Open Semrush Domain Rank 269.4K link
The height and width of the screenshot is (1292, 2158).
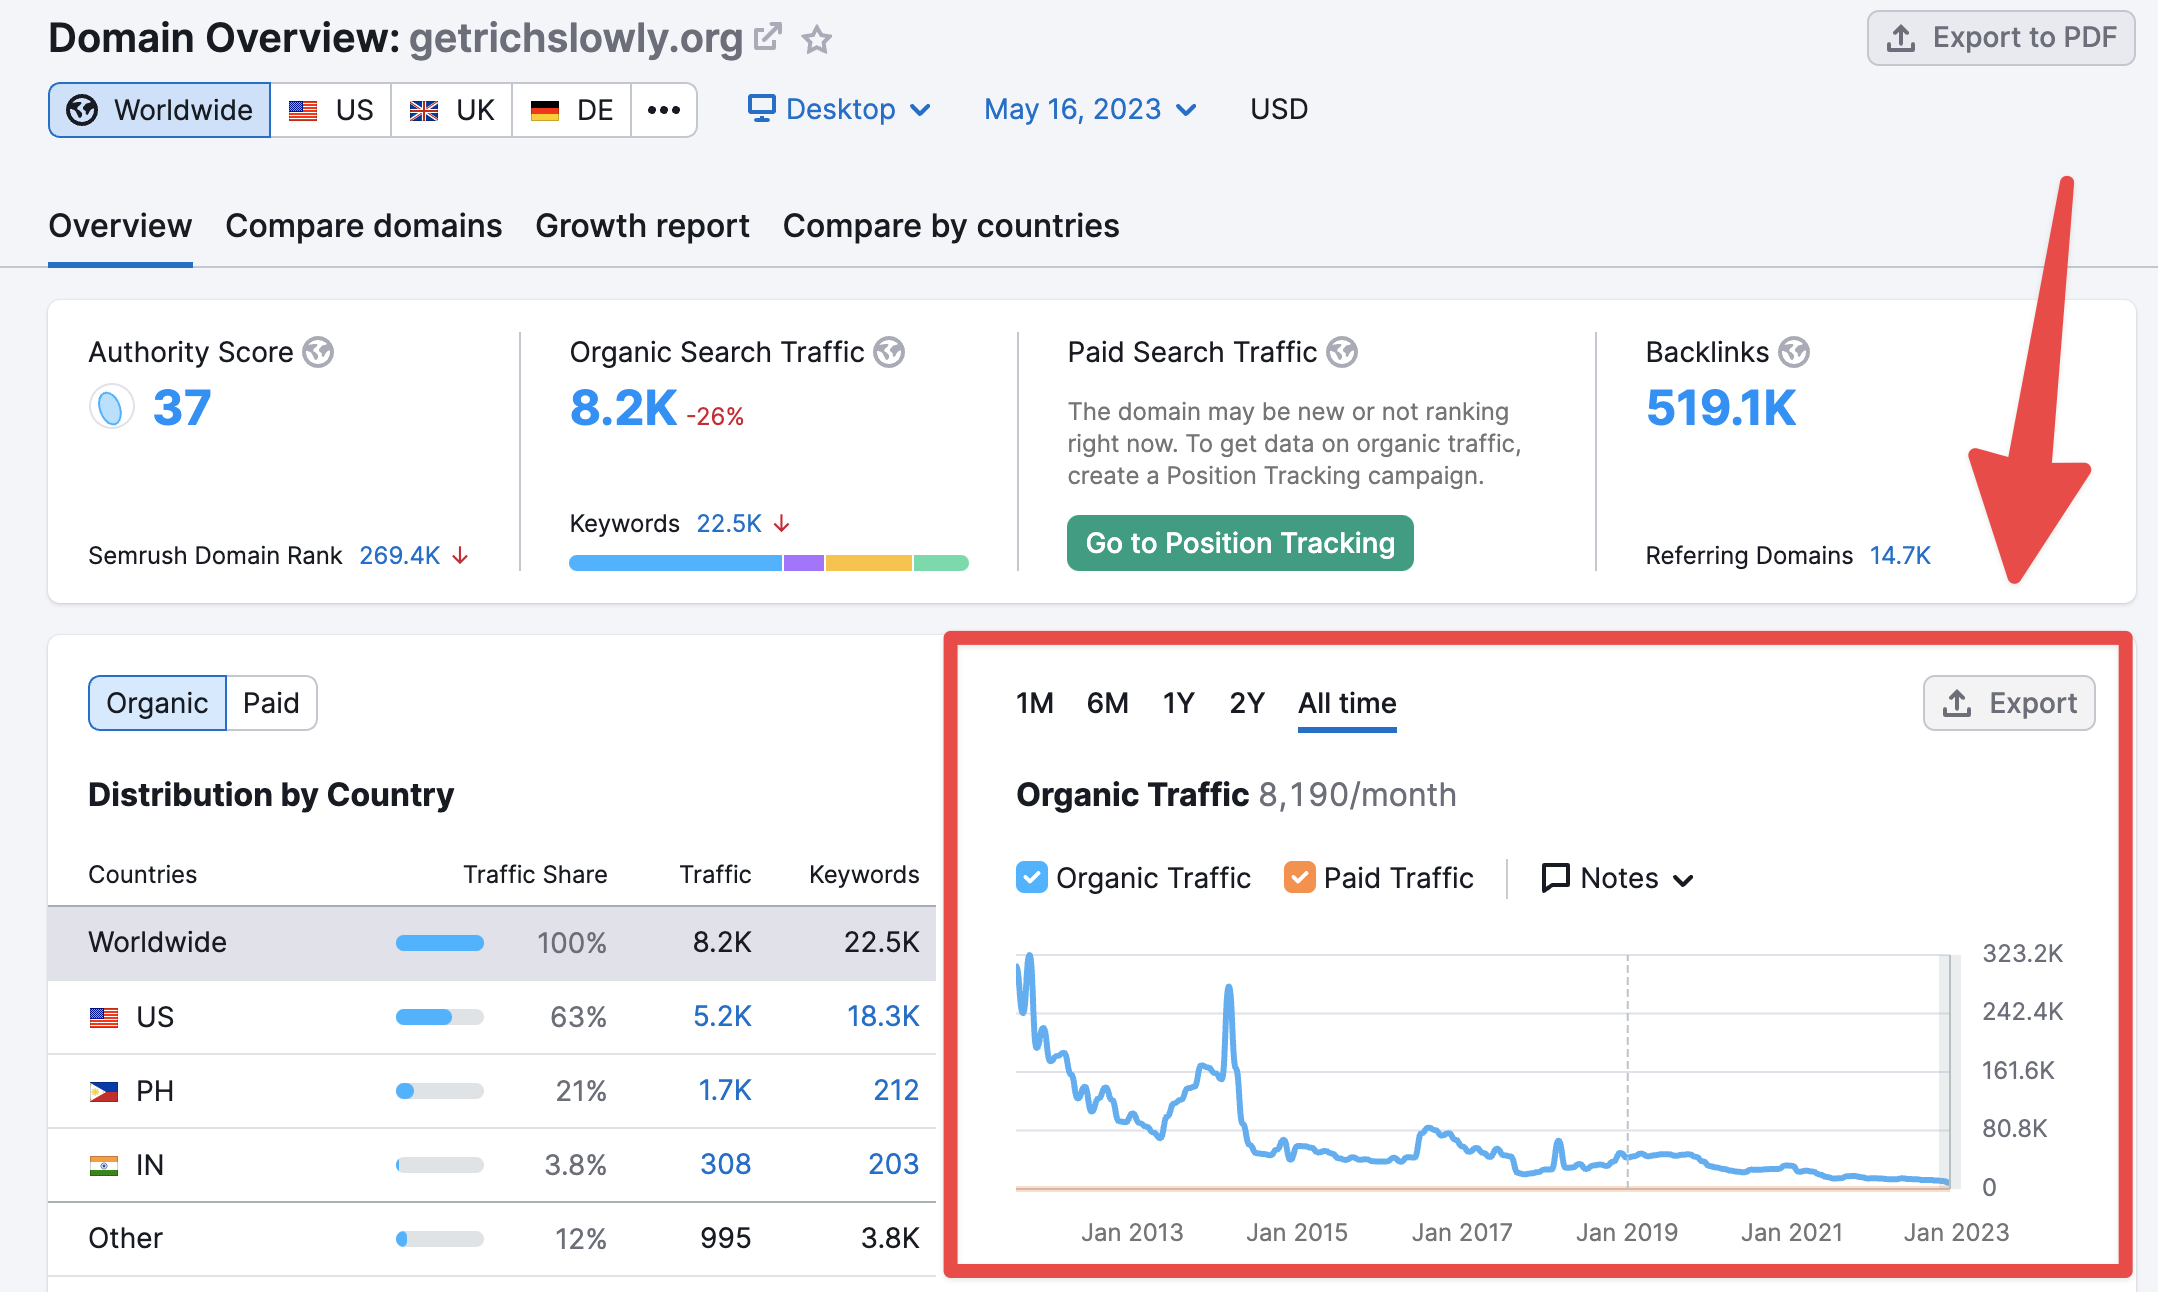tap(400, 555)
